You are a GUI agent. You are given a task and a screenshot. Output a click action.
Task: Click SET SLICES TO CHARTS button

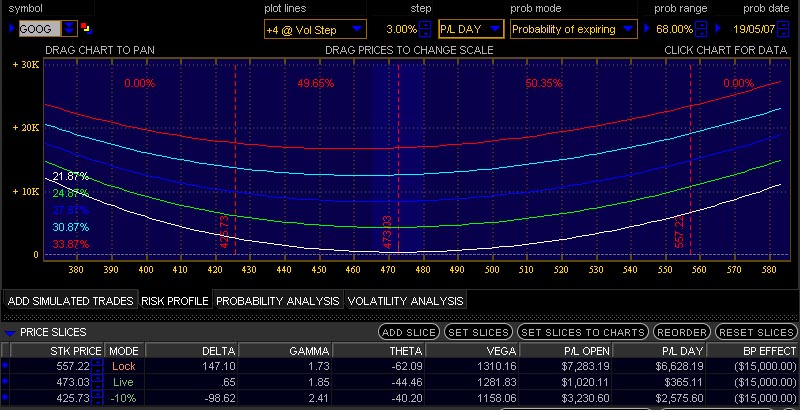point(583,332)
